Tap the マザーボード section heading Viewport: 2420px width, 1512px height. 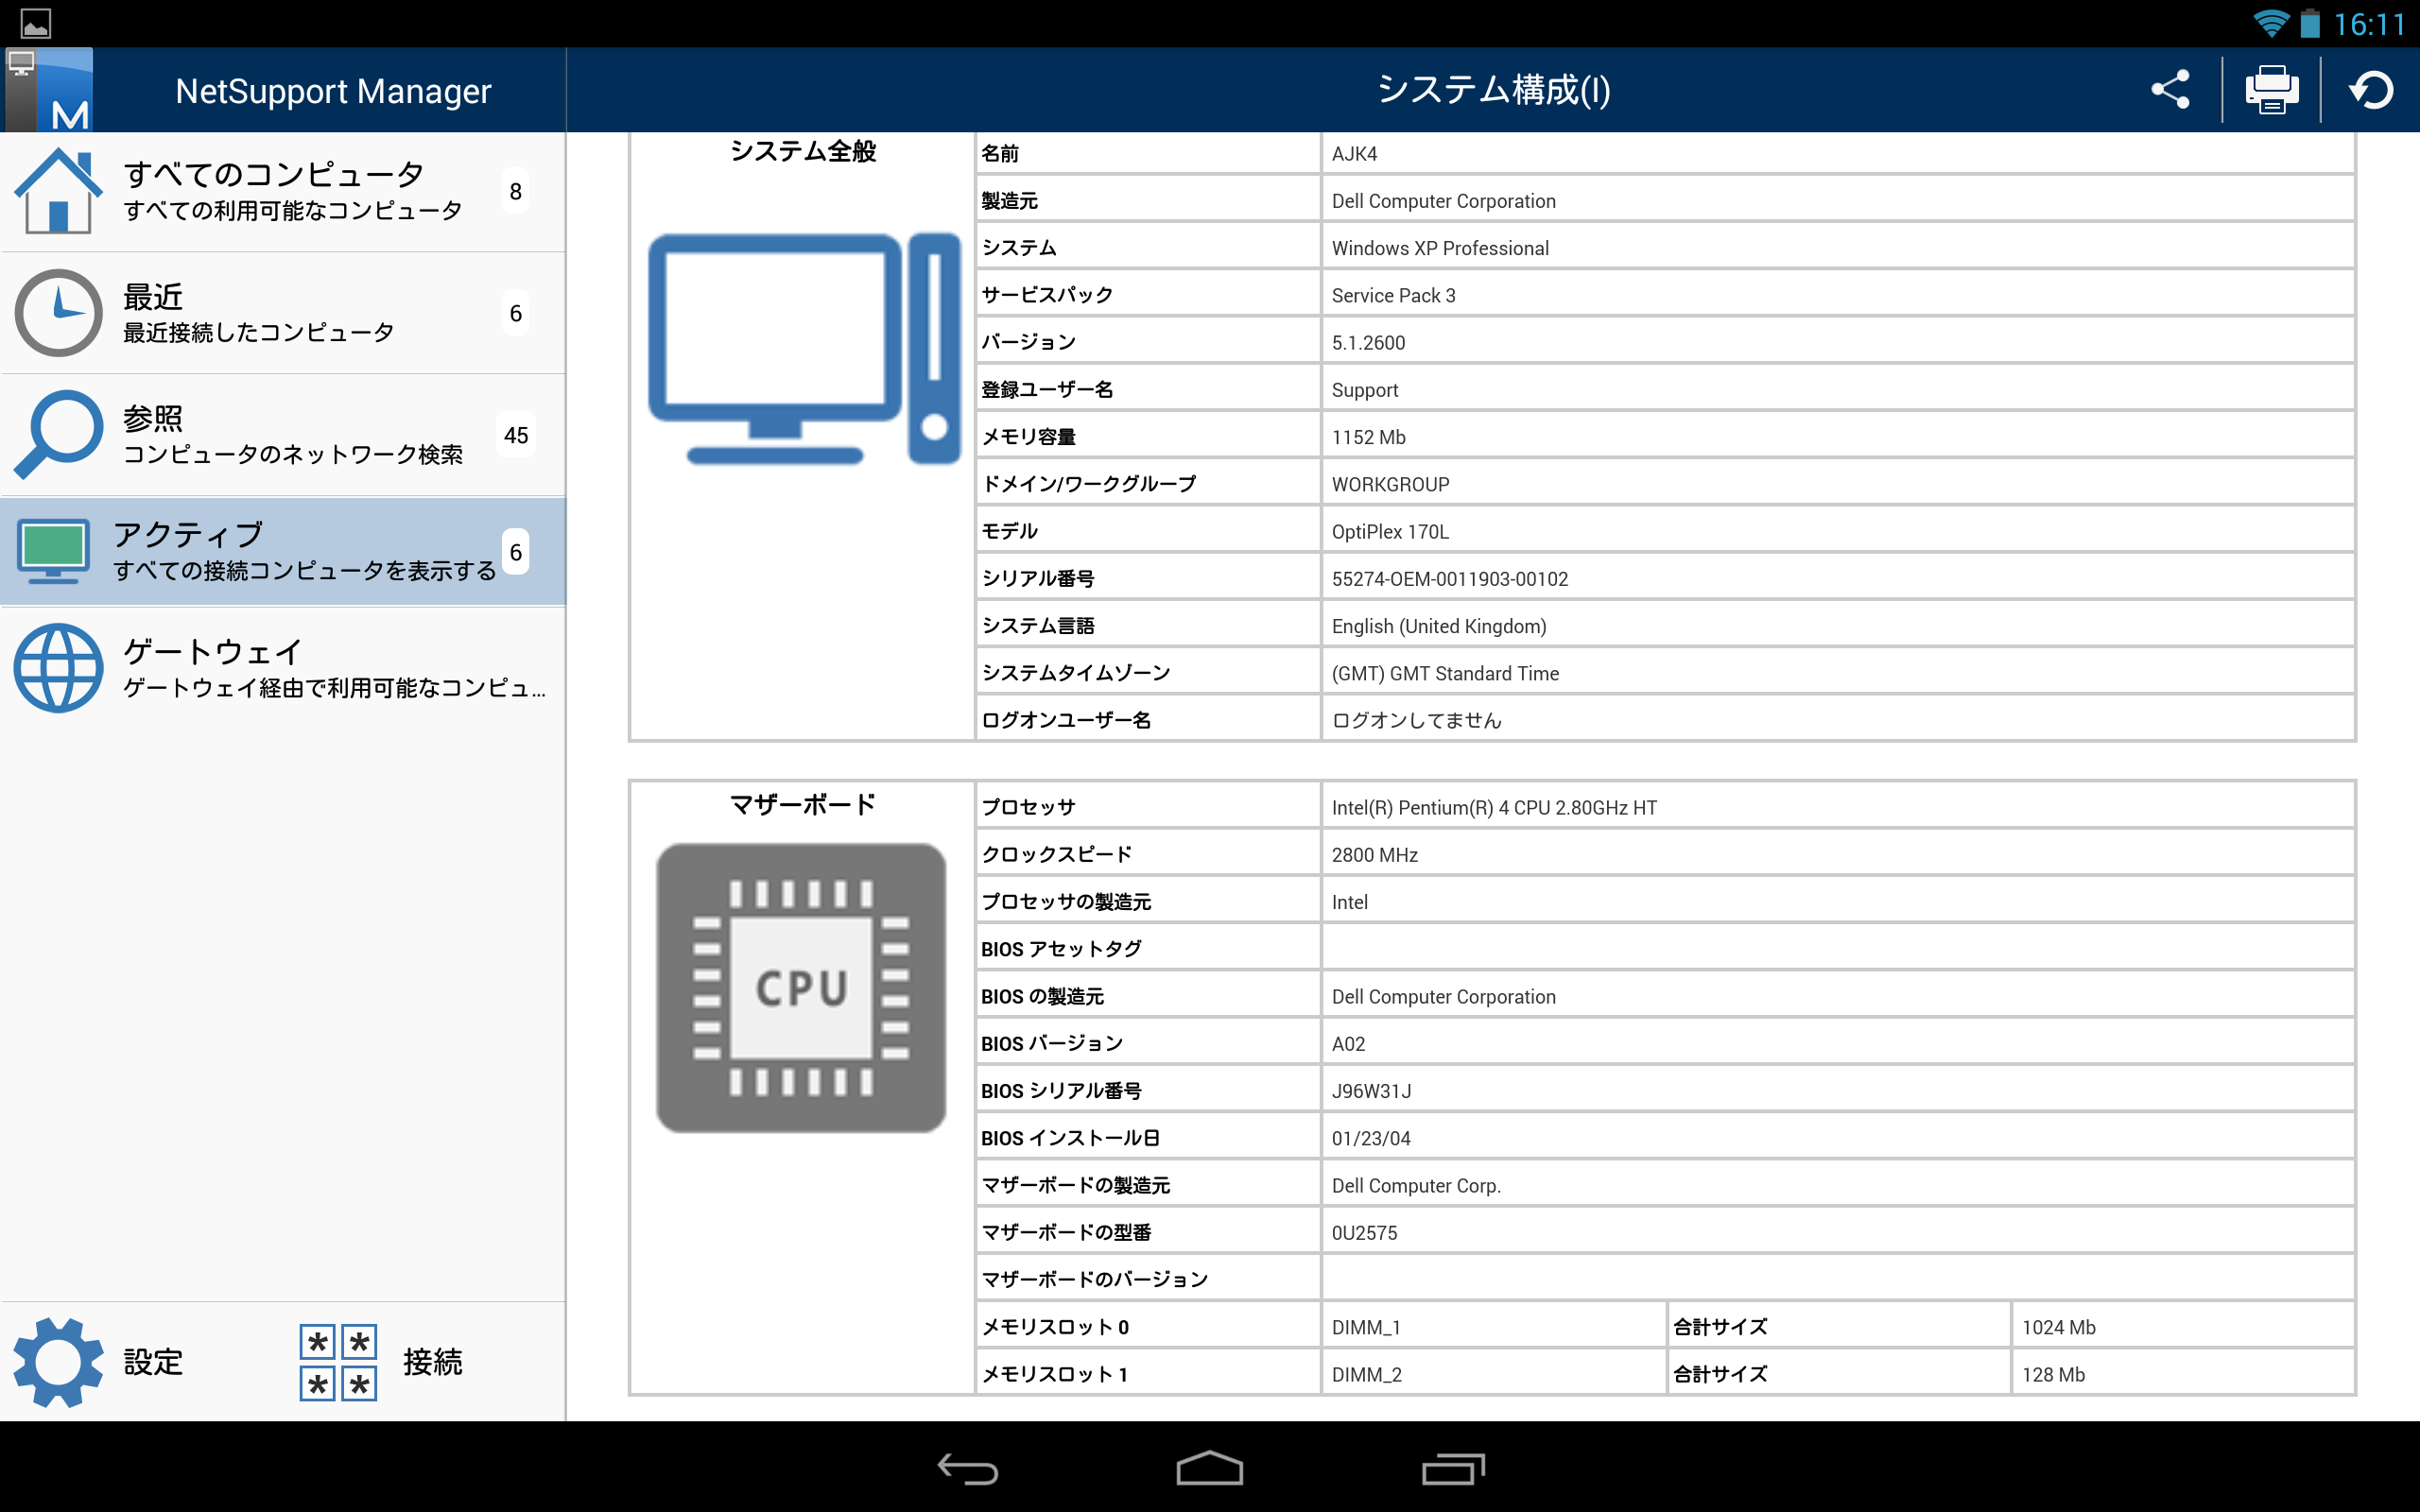coord(803,804)
